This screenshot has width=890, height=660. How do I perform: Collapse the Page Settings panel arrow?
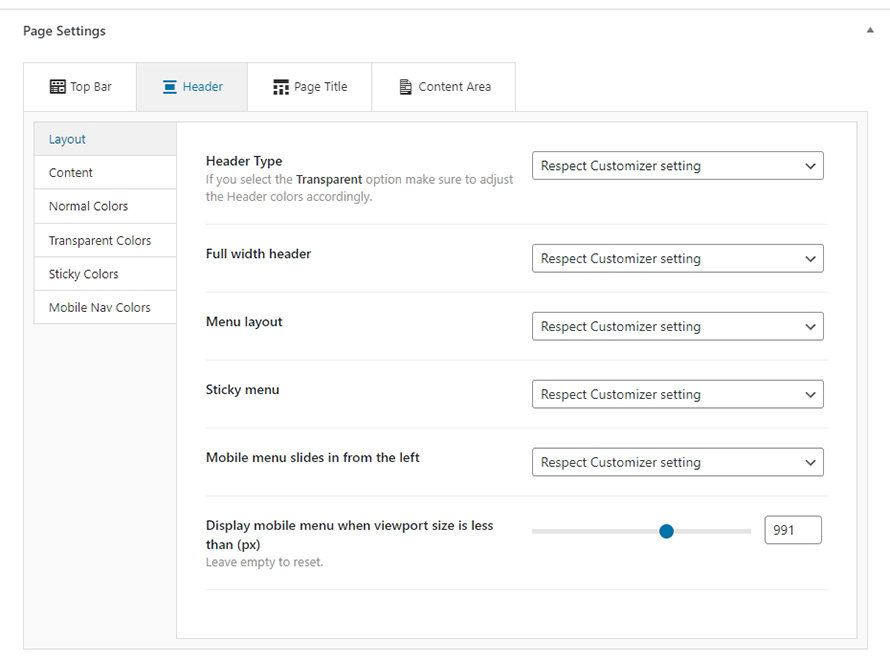click(870, 31)
